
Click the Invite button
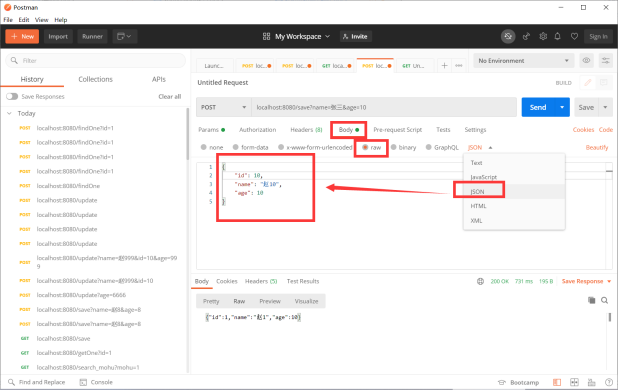tap(355, 36)
